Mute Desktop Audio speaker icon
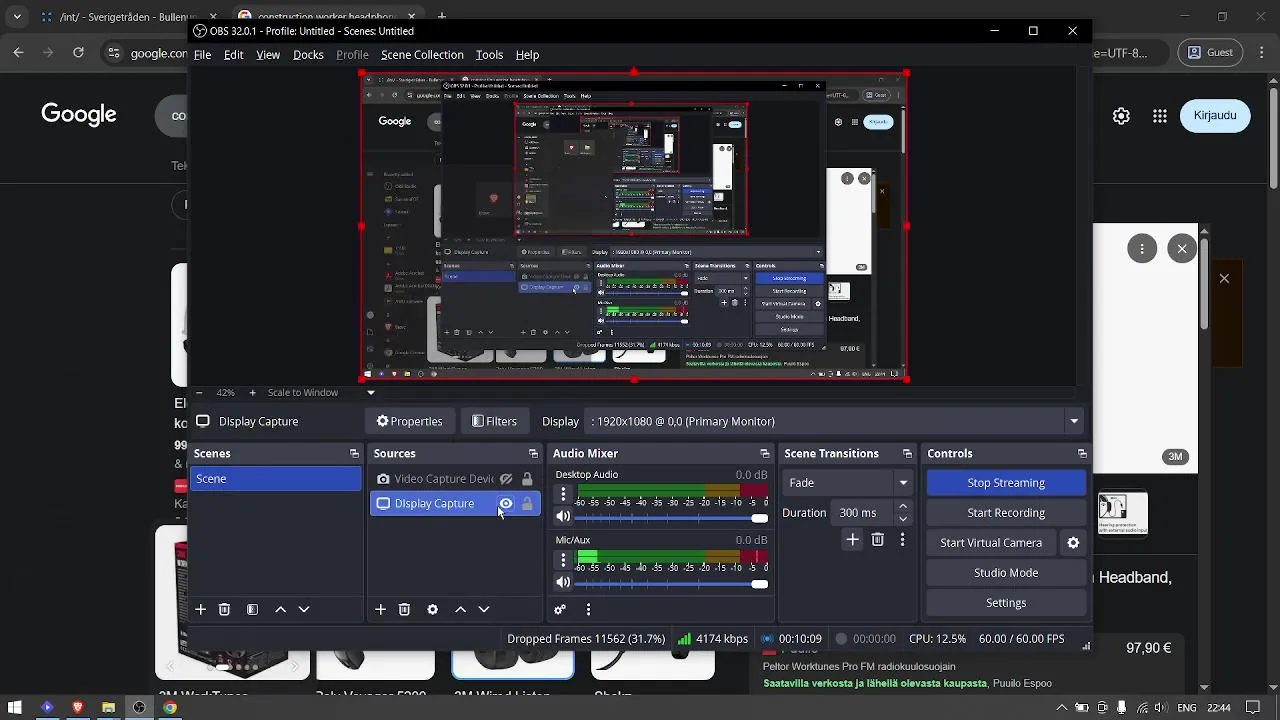Image resolution: width=1280 pixels, height=720 pixels. click(x=563, y=517)
